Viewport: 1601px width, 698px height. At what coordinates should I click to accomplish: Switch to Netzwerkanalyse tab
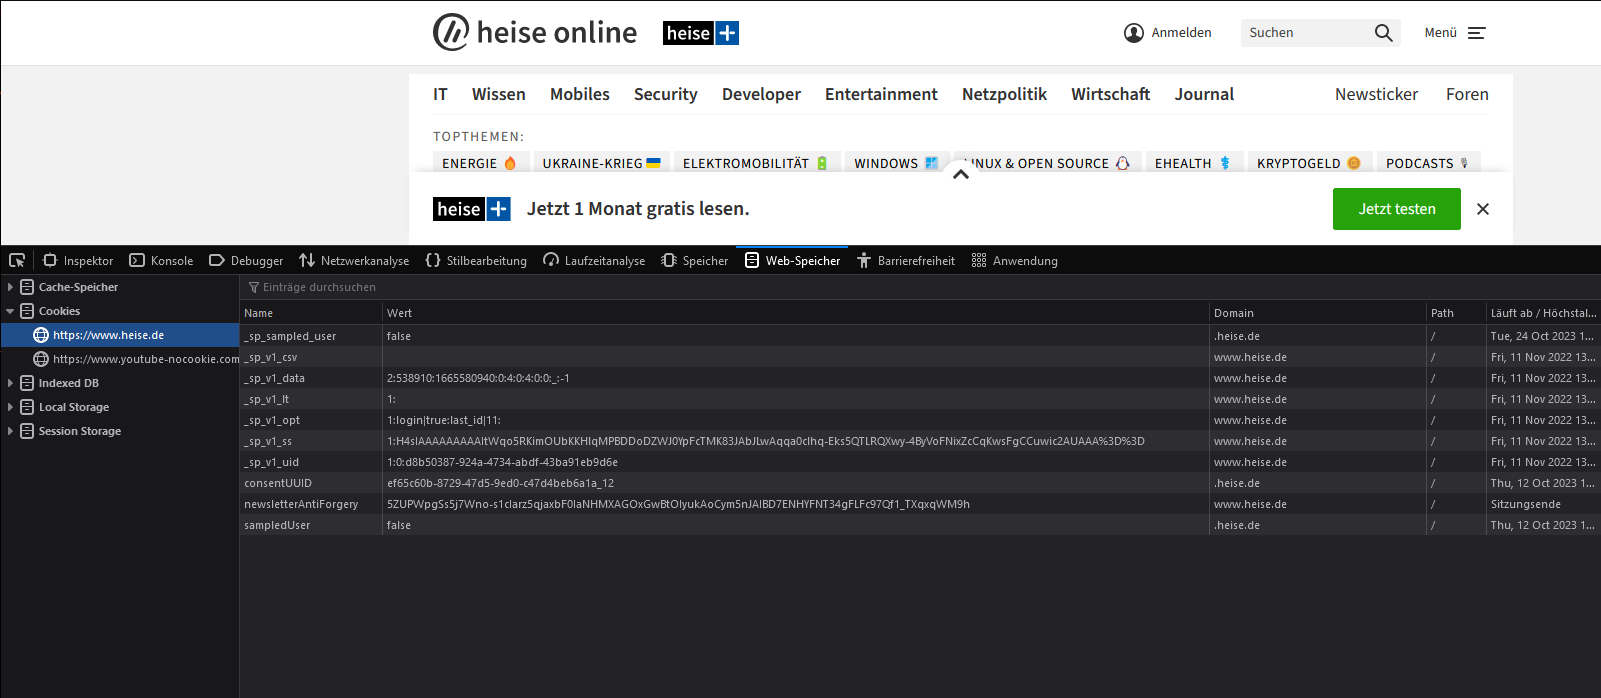coord(354,260)
